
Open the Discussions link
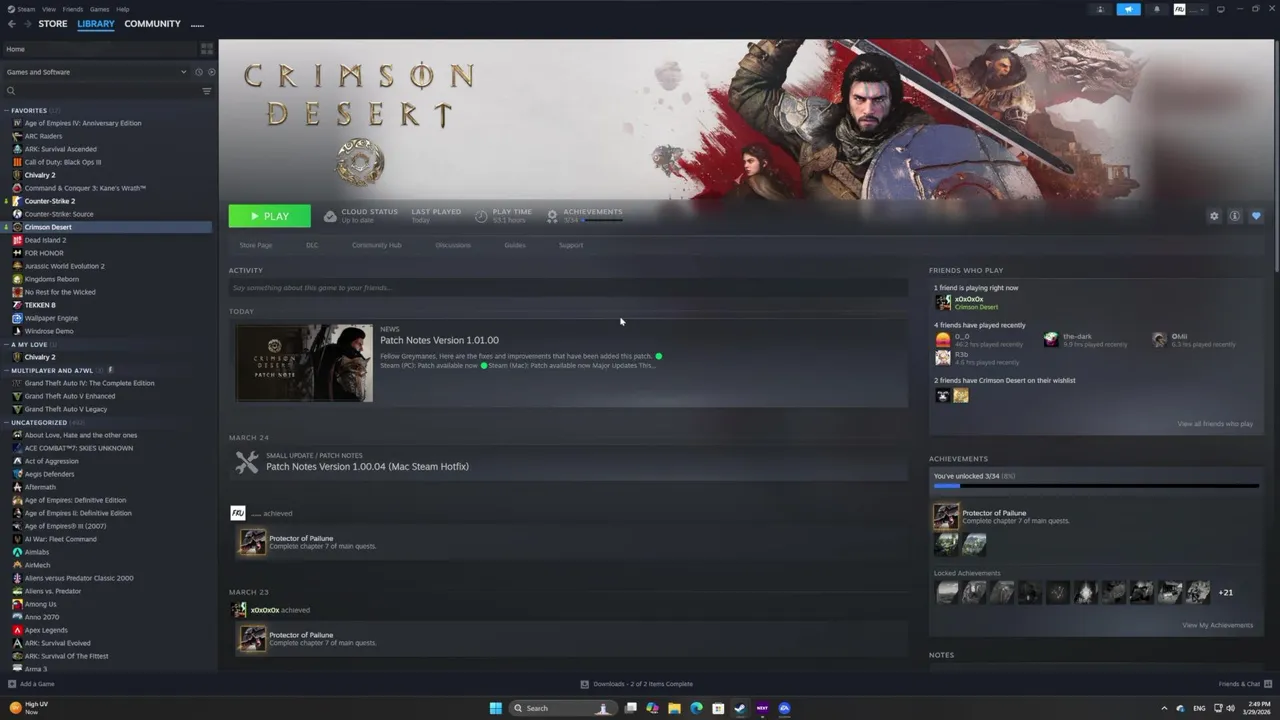(x=453, y=245)
